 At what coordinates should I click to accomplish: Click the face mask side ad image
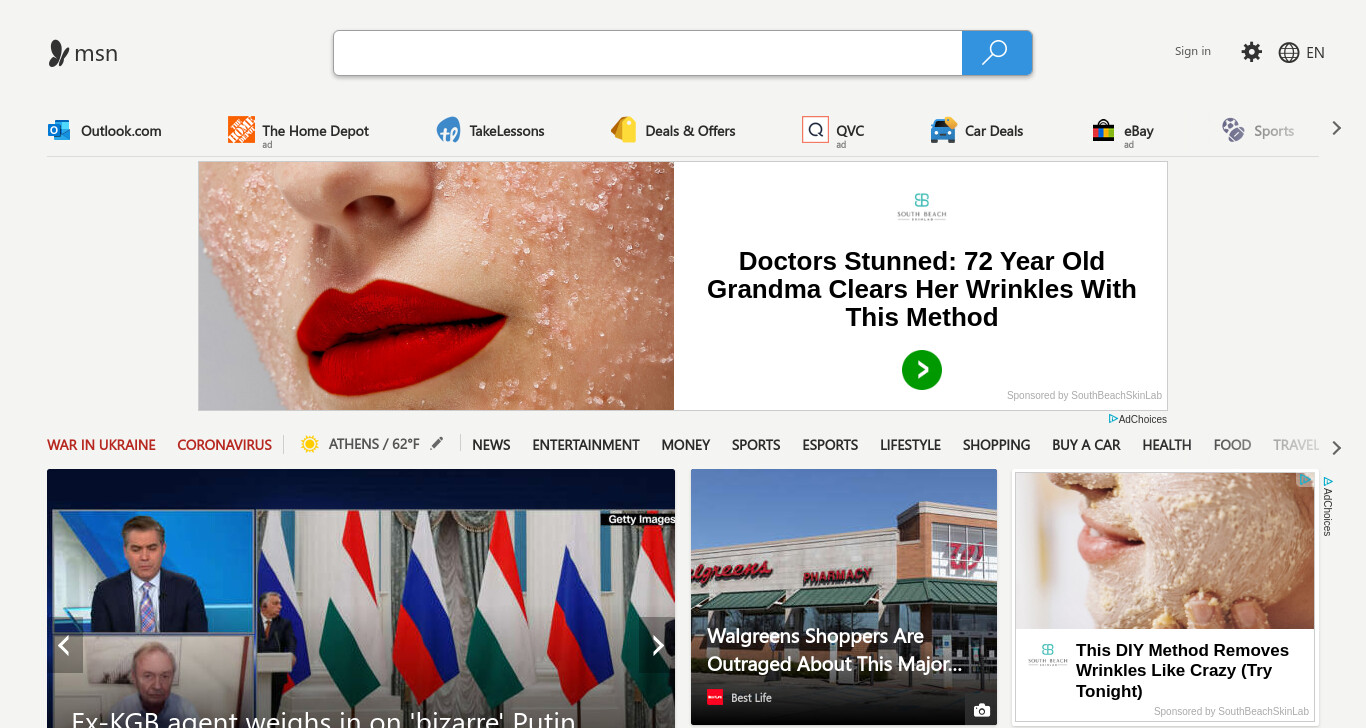(x=1165, y=550)
